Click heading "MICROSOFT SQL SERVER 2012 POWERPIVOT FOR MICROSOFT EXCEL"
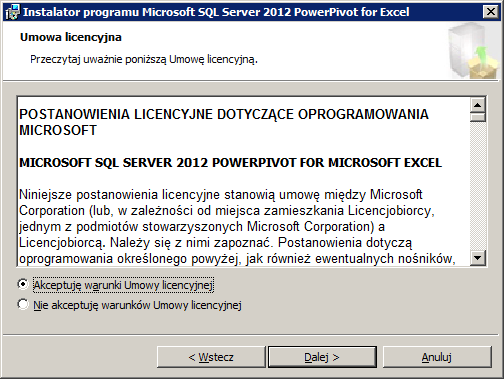504x379 pixels. point(230,163)
